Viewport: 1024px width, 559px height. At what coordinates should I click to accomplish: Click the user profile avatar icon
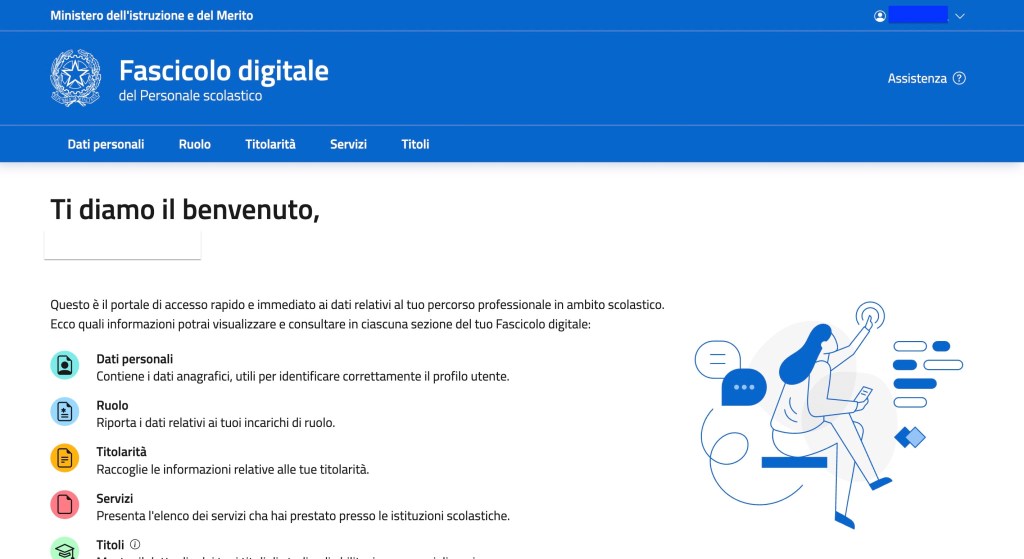880,16
